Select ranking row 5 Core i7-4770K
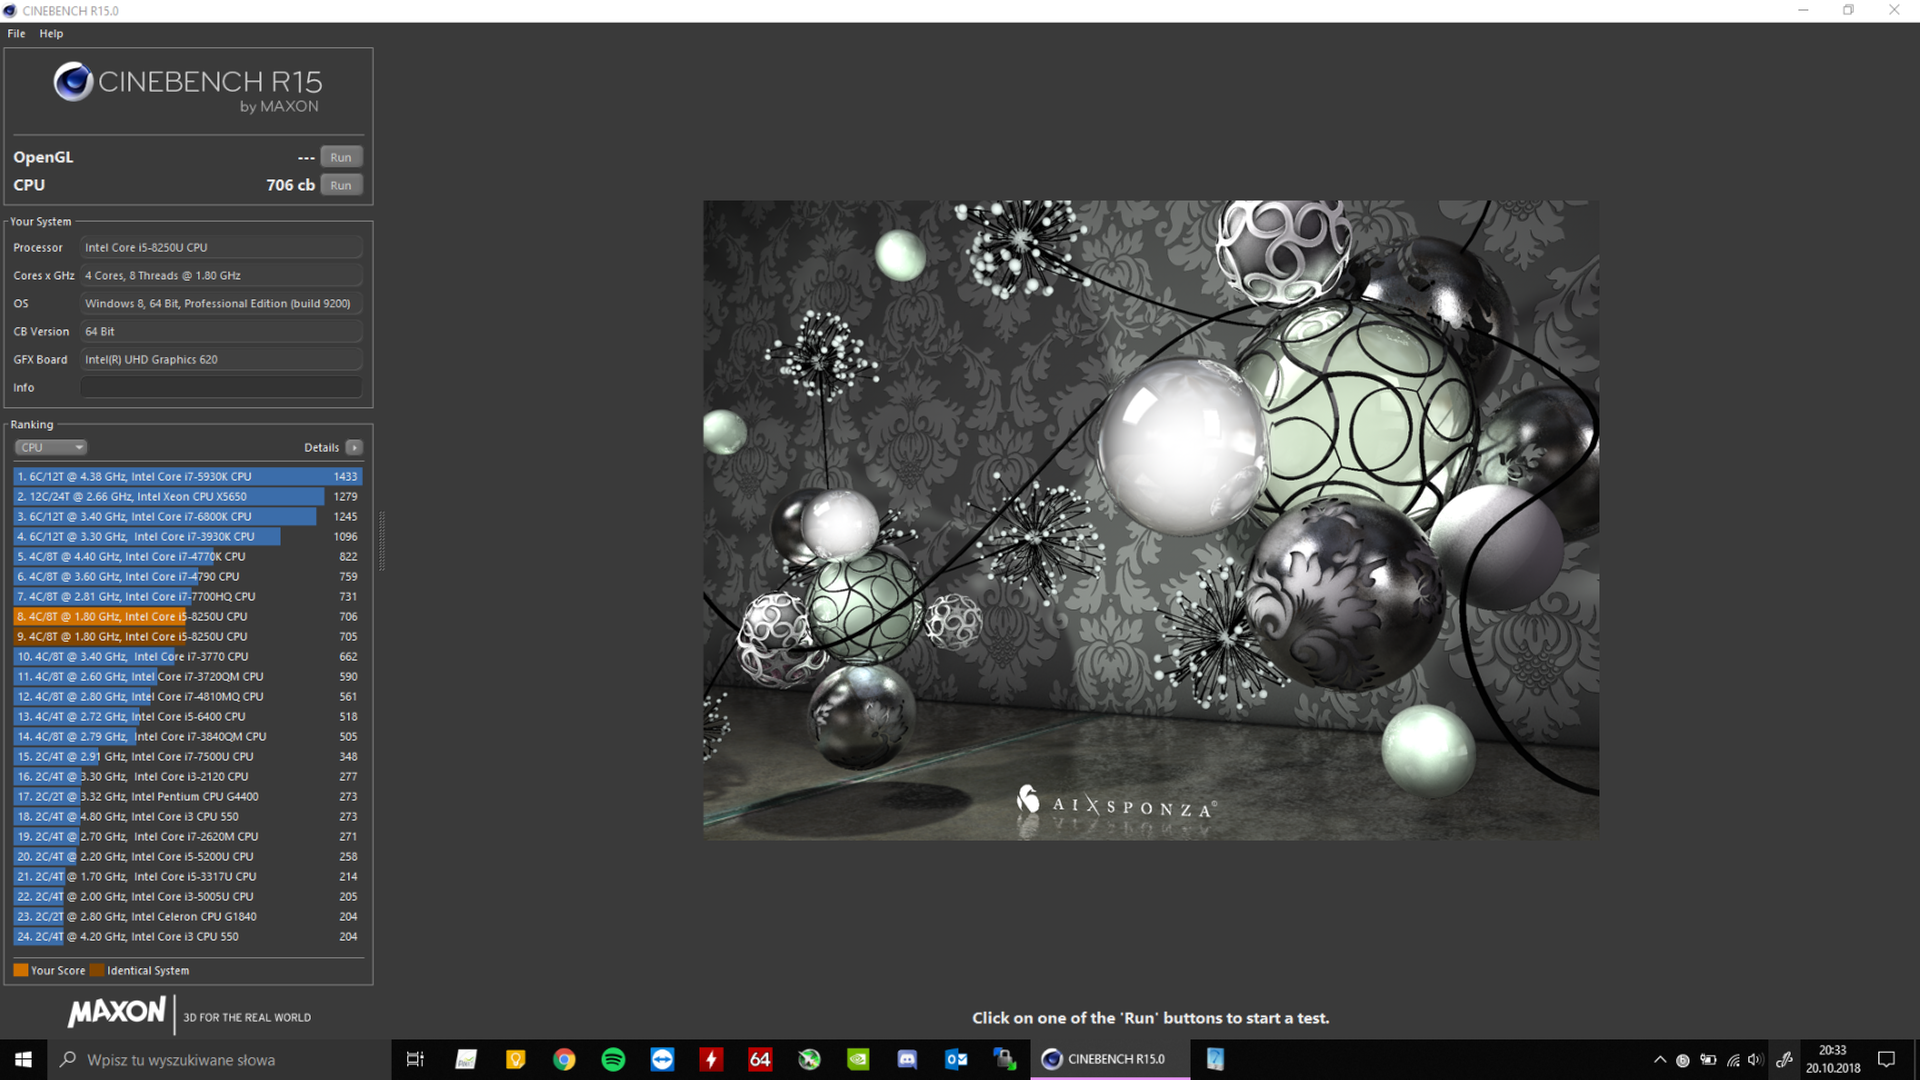This screenshot has width=1920, height=1080. coord(188,556)
